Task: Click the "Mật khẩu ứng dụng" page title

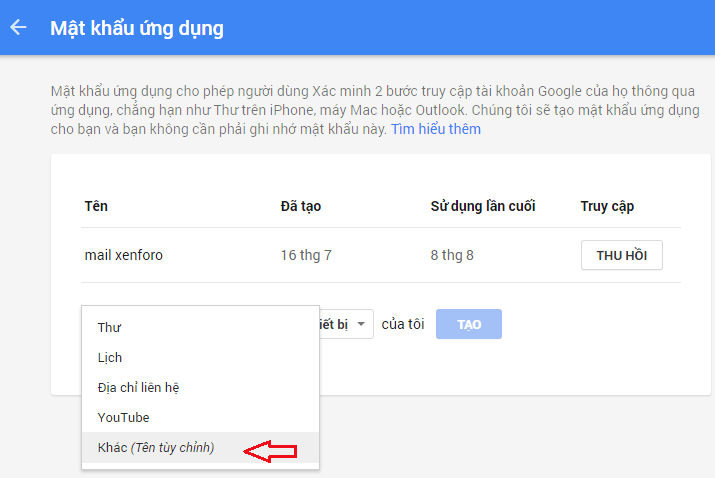Action: [x=137, y=28]
